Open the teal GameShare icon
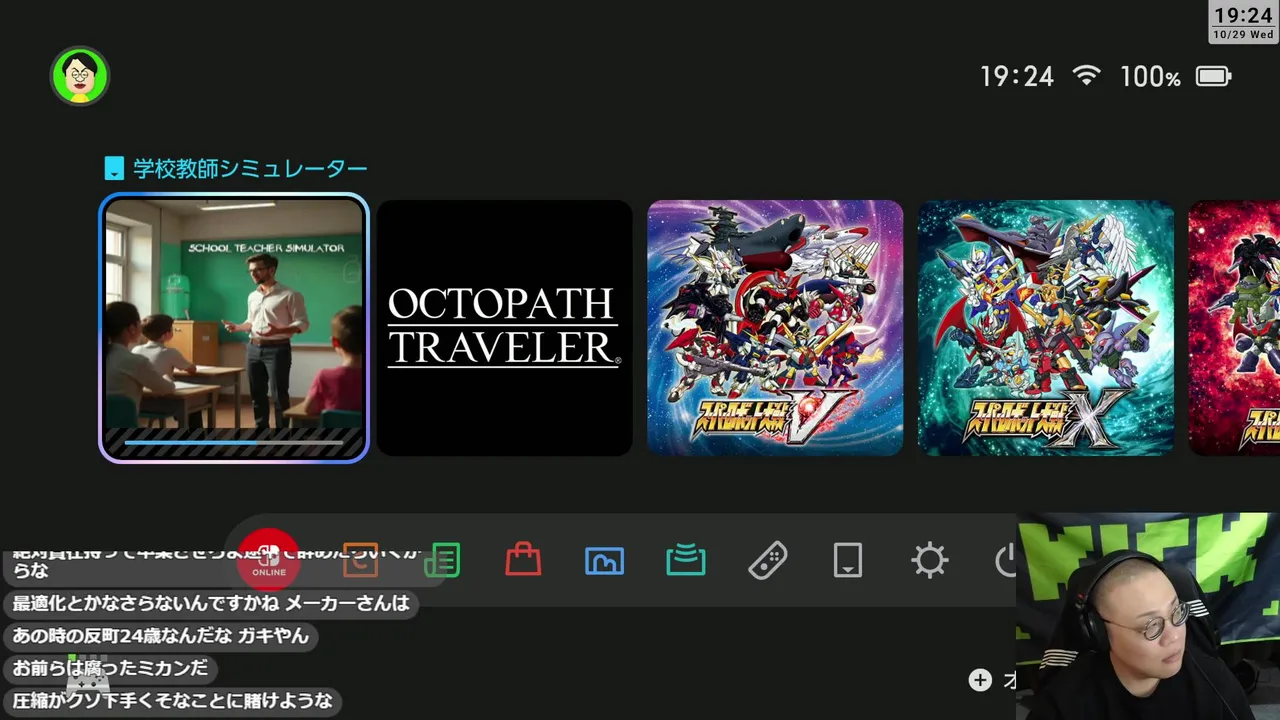 click(x=686, y=560)
